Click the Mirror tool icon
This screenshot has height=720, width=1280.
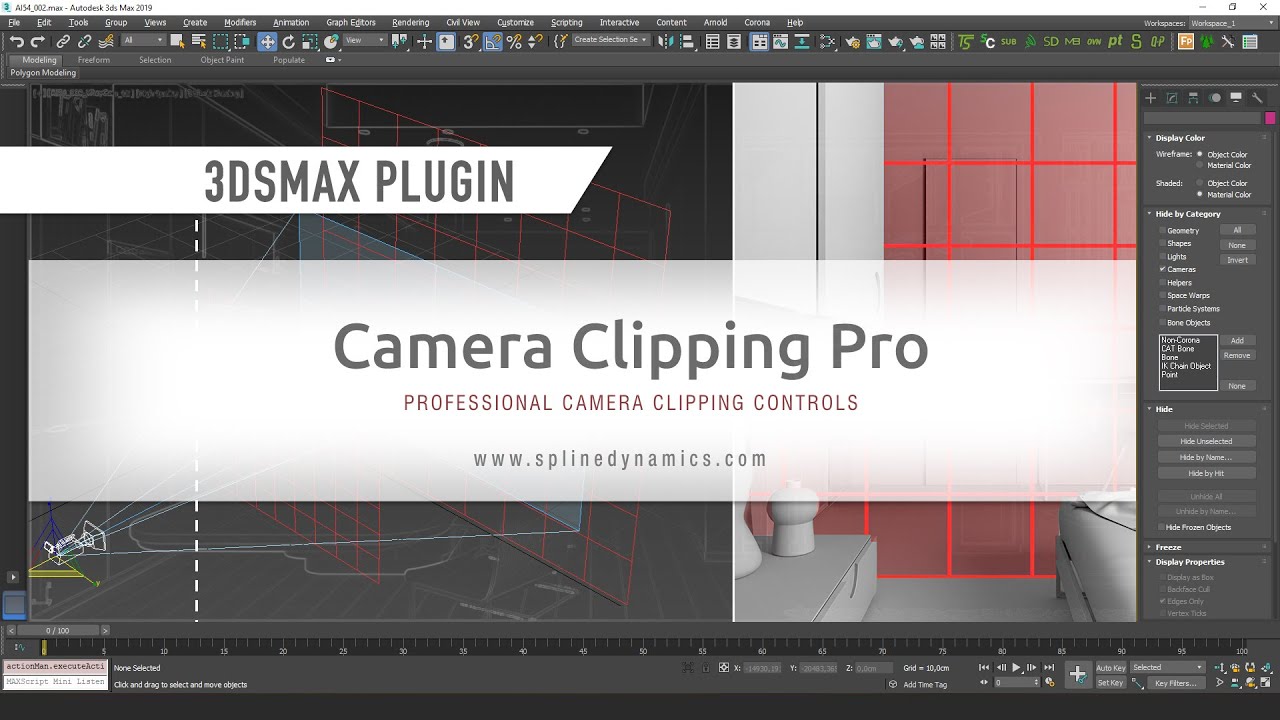click(x=667, y=41)
